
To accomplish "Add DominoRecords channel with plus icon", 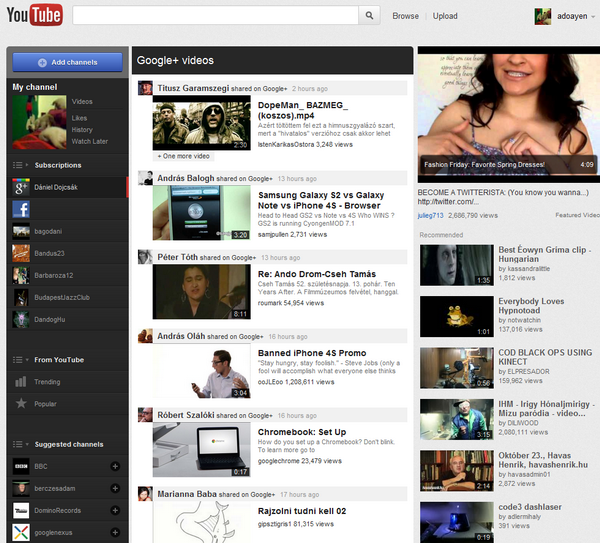I will tap(115, 510).
